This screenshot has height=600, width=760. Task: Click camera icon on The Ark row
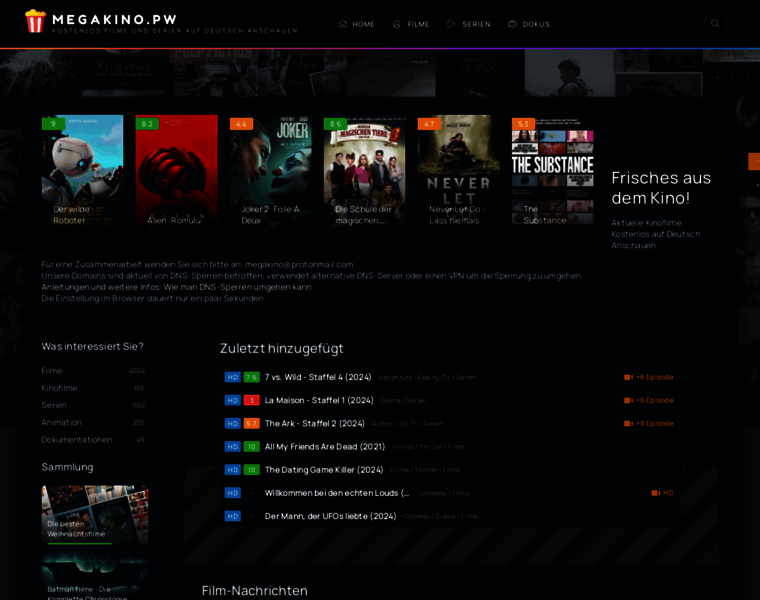pyautogui.click(x=628, y=424)
